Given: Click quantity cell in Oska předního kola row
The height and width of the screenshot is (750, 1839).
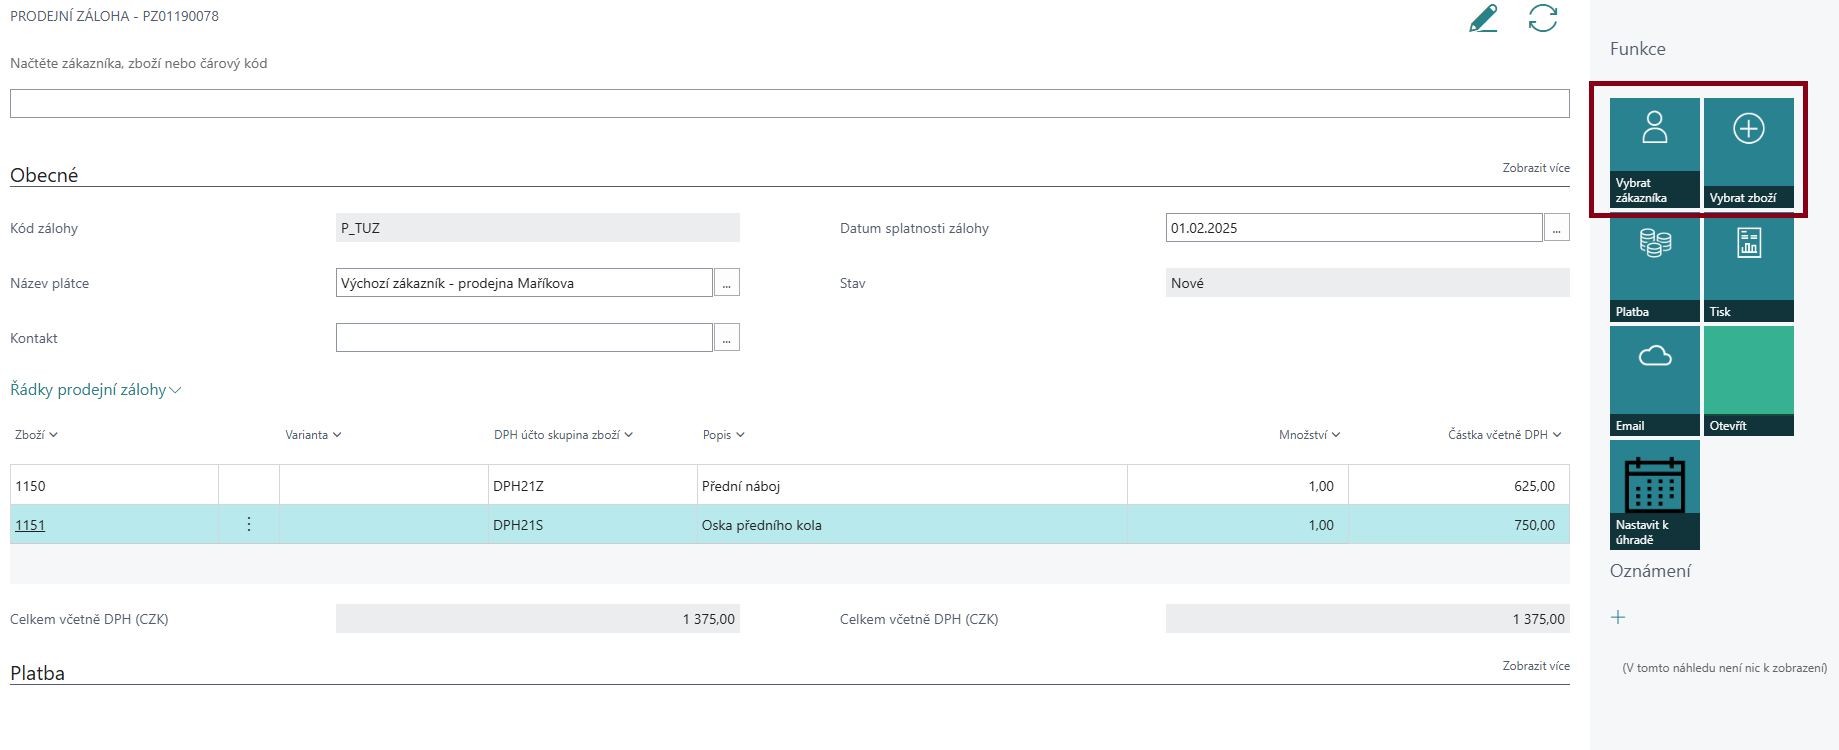Looking at the screenshot, I should [1238, 525].
